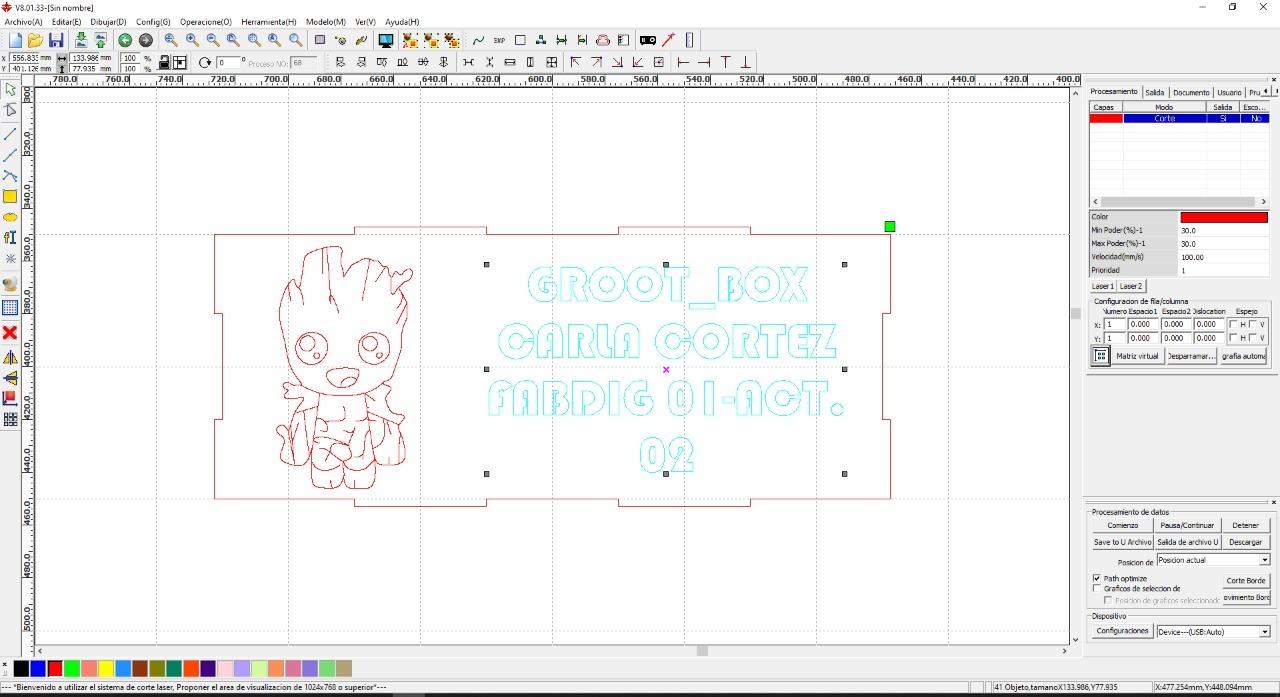
Task: Select the Bezier curve tool
Action: (x=10, y=175)
